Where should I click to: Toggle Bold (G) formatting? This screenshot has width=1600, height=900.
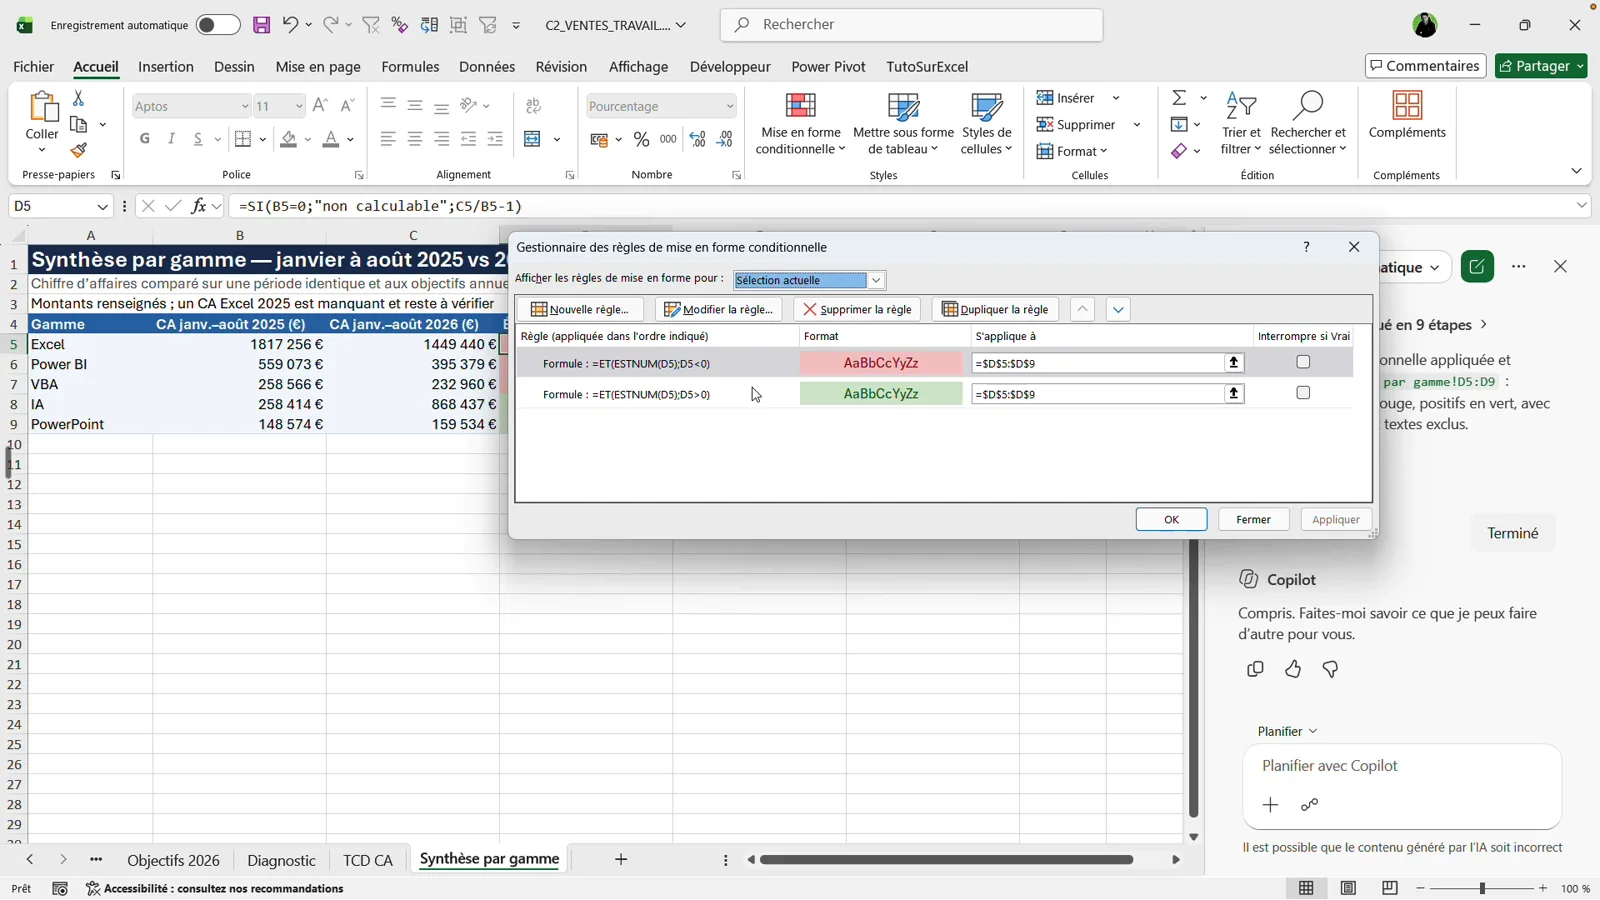[x=145, y=139]
